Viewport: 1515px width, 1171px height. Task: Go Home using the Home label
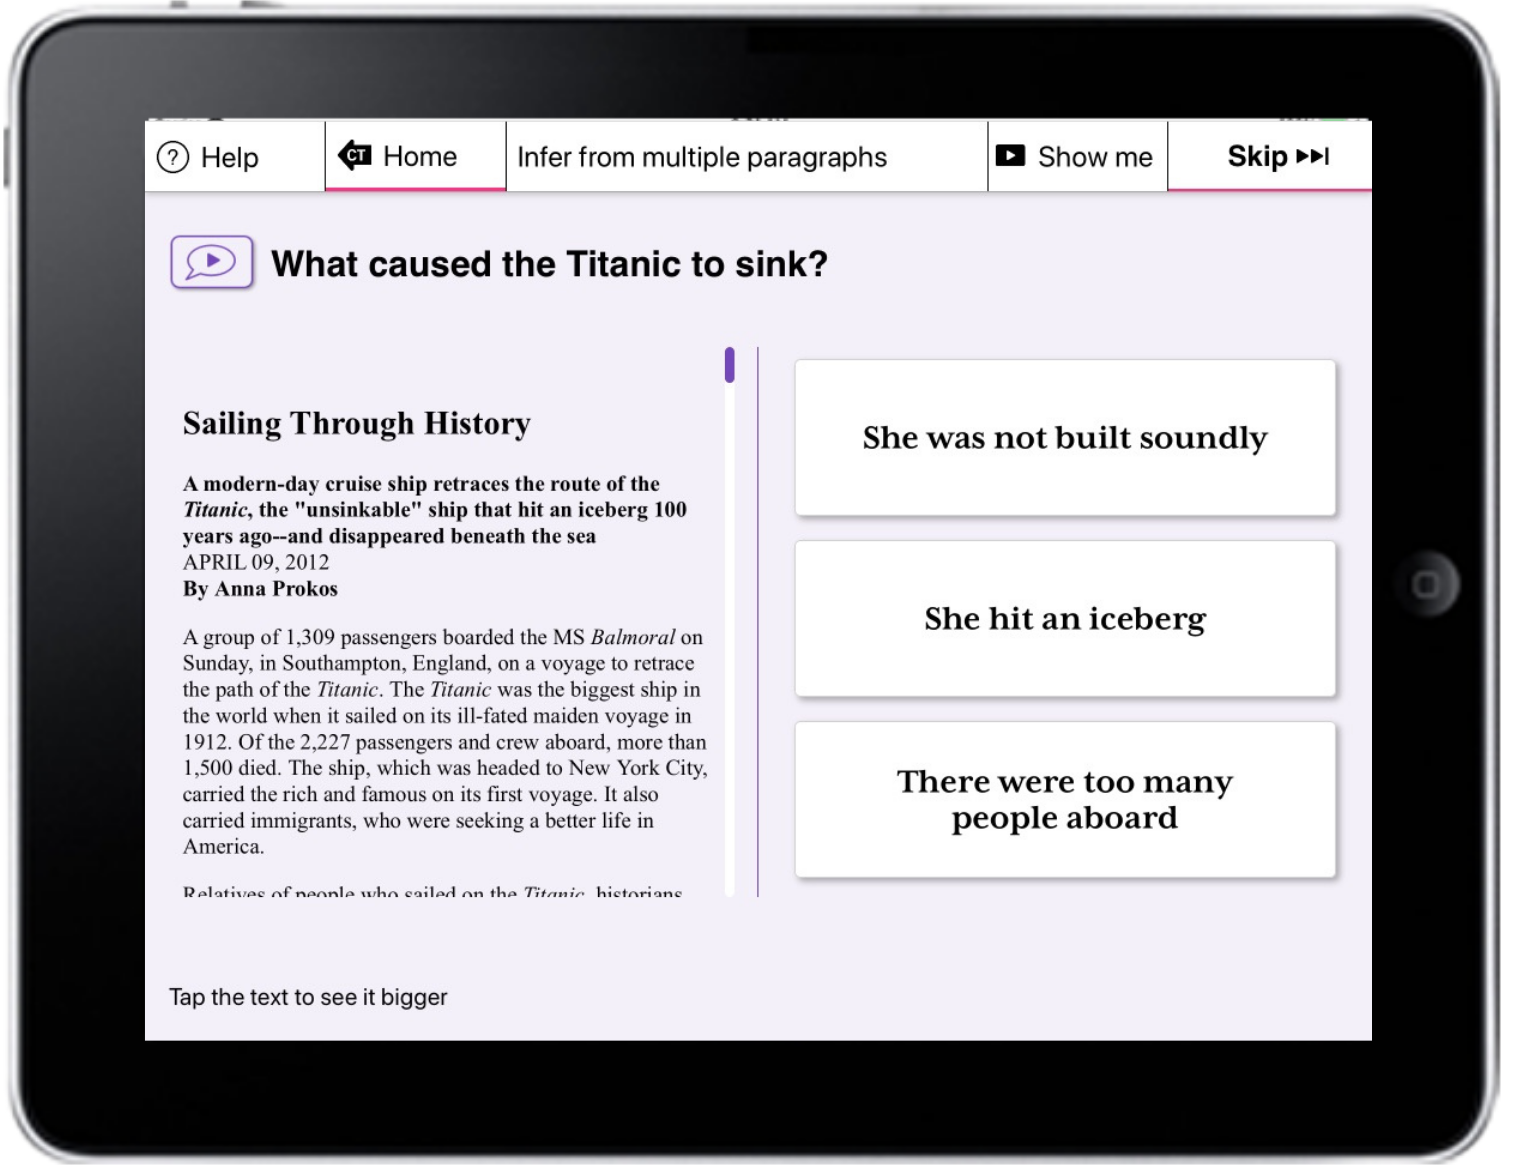tap(419, 156)
